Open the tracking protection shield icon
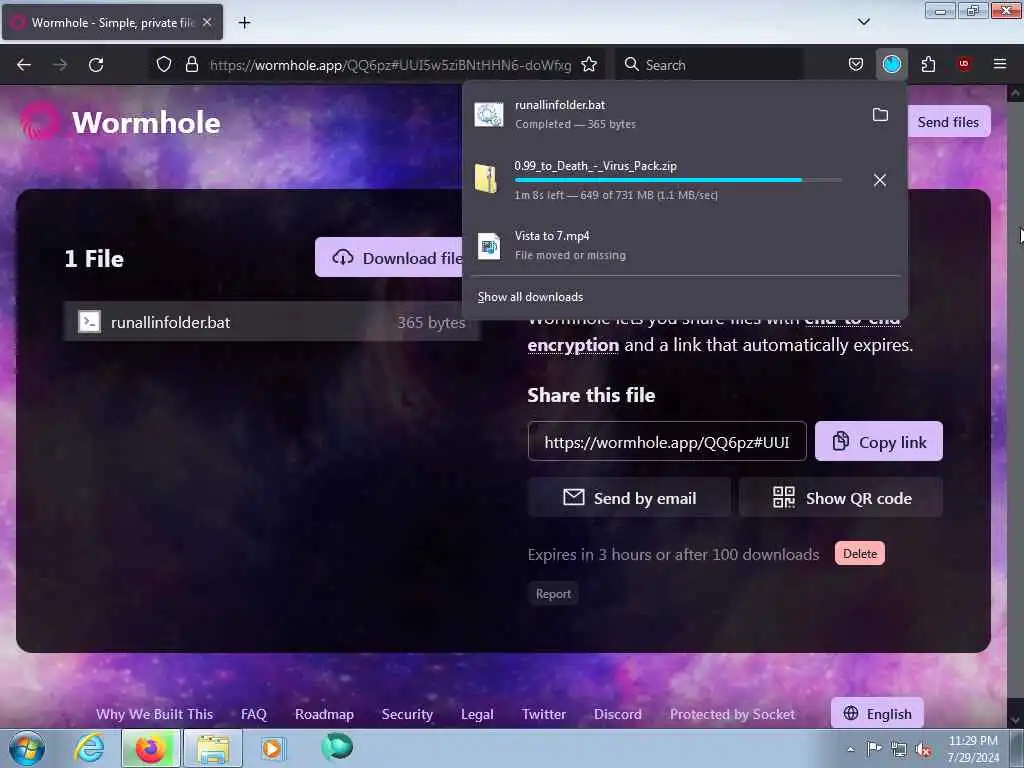Screen dimensions: 1024x768 coord(164,65)
